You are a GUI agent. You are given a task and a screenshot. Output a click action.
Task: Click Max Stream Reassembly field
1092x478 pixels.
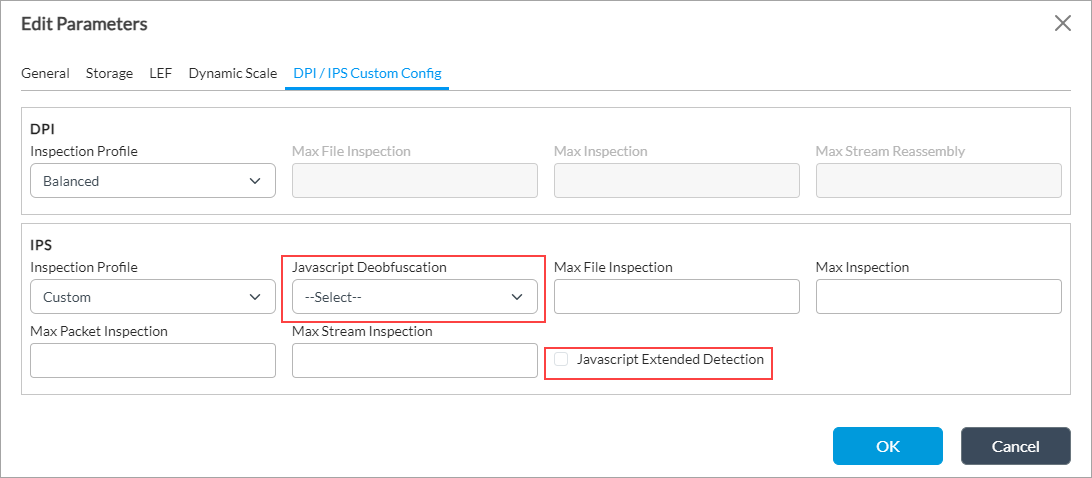938,181
